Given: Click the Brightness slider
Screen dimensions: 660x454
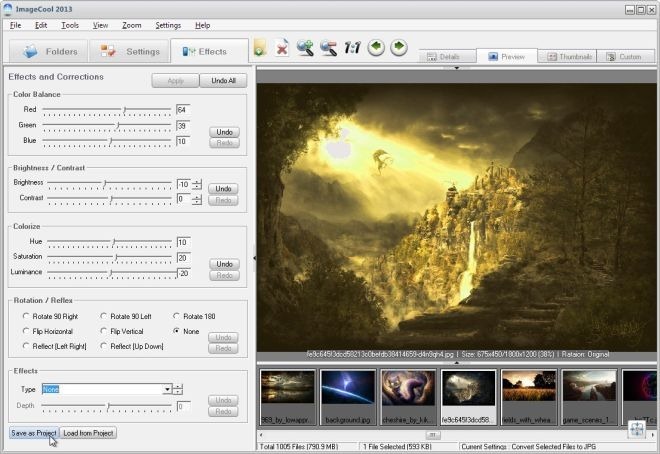Looking at the screenshot, I should 109,183.
